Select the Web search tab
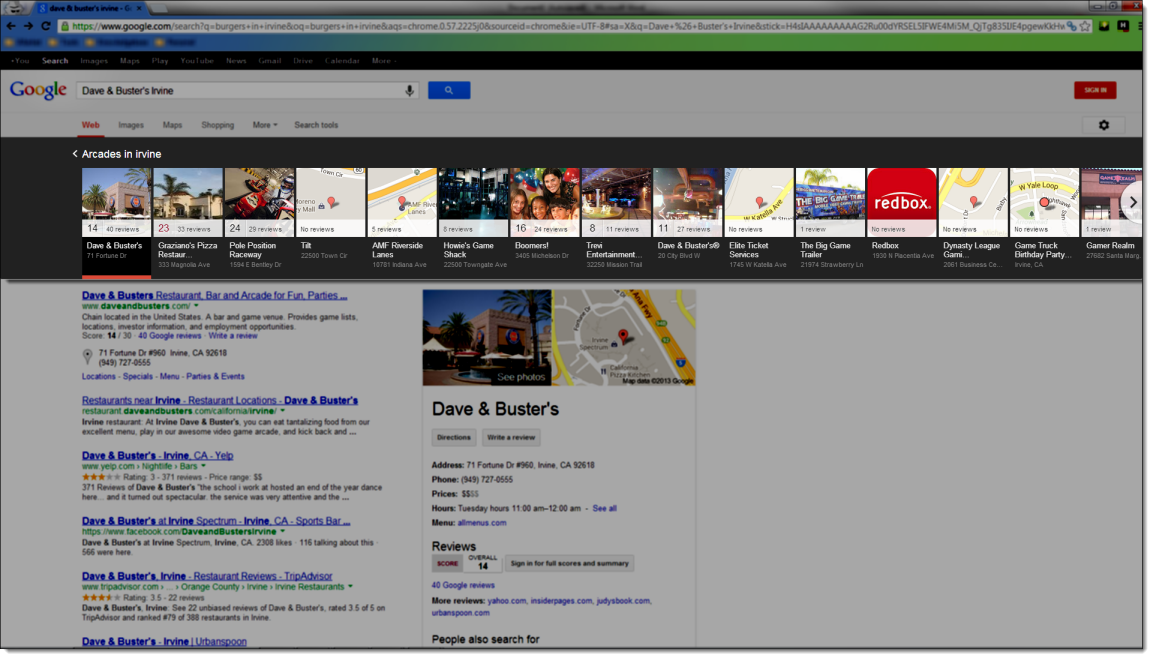 [x=90, y=125]
